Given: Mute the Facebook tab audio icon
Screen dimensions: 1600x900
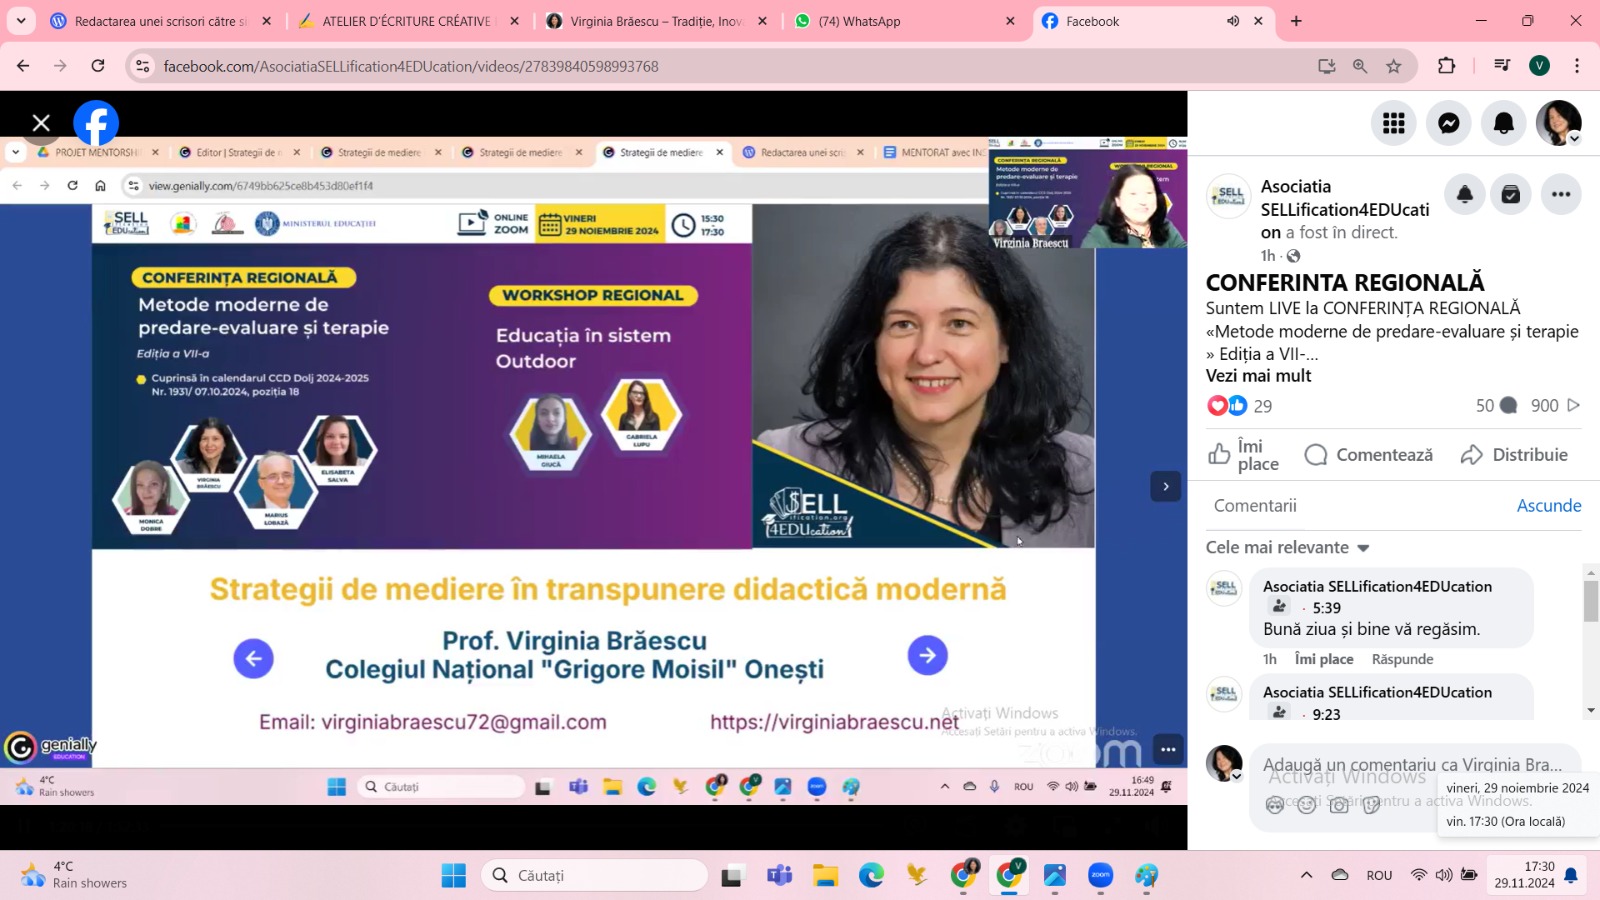Looking at the screenshot, I should [1233, 21].
